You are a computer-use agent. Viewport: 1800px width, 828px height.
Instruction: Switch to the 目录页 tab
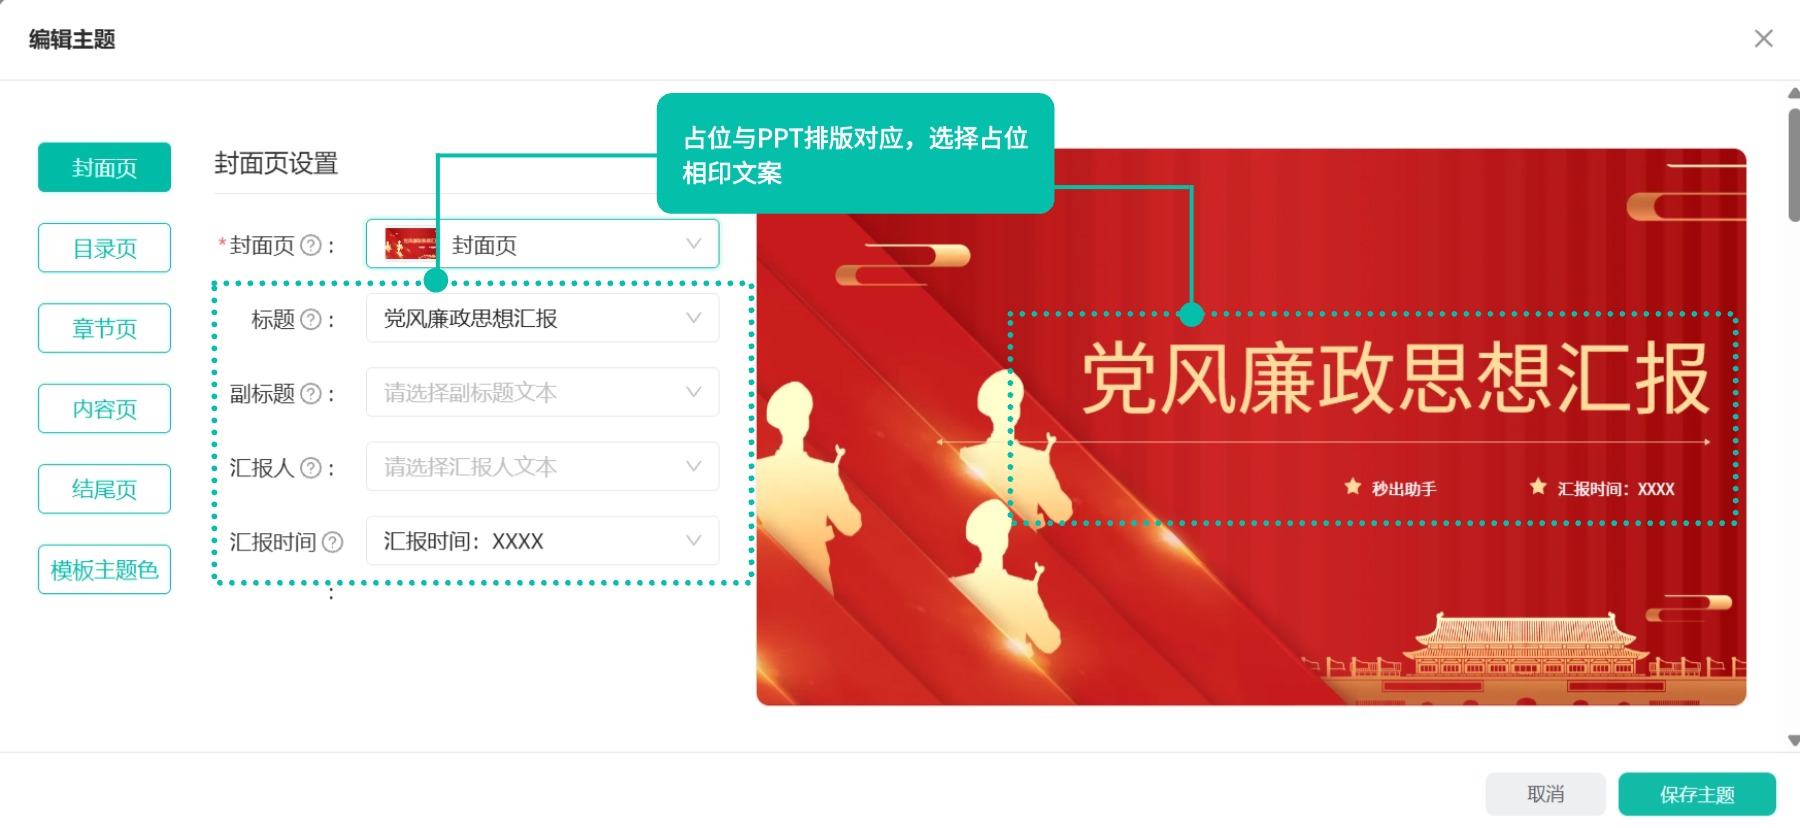[x=104, y=248]
